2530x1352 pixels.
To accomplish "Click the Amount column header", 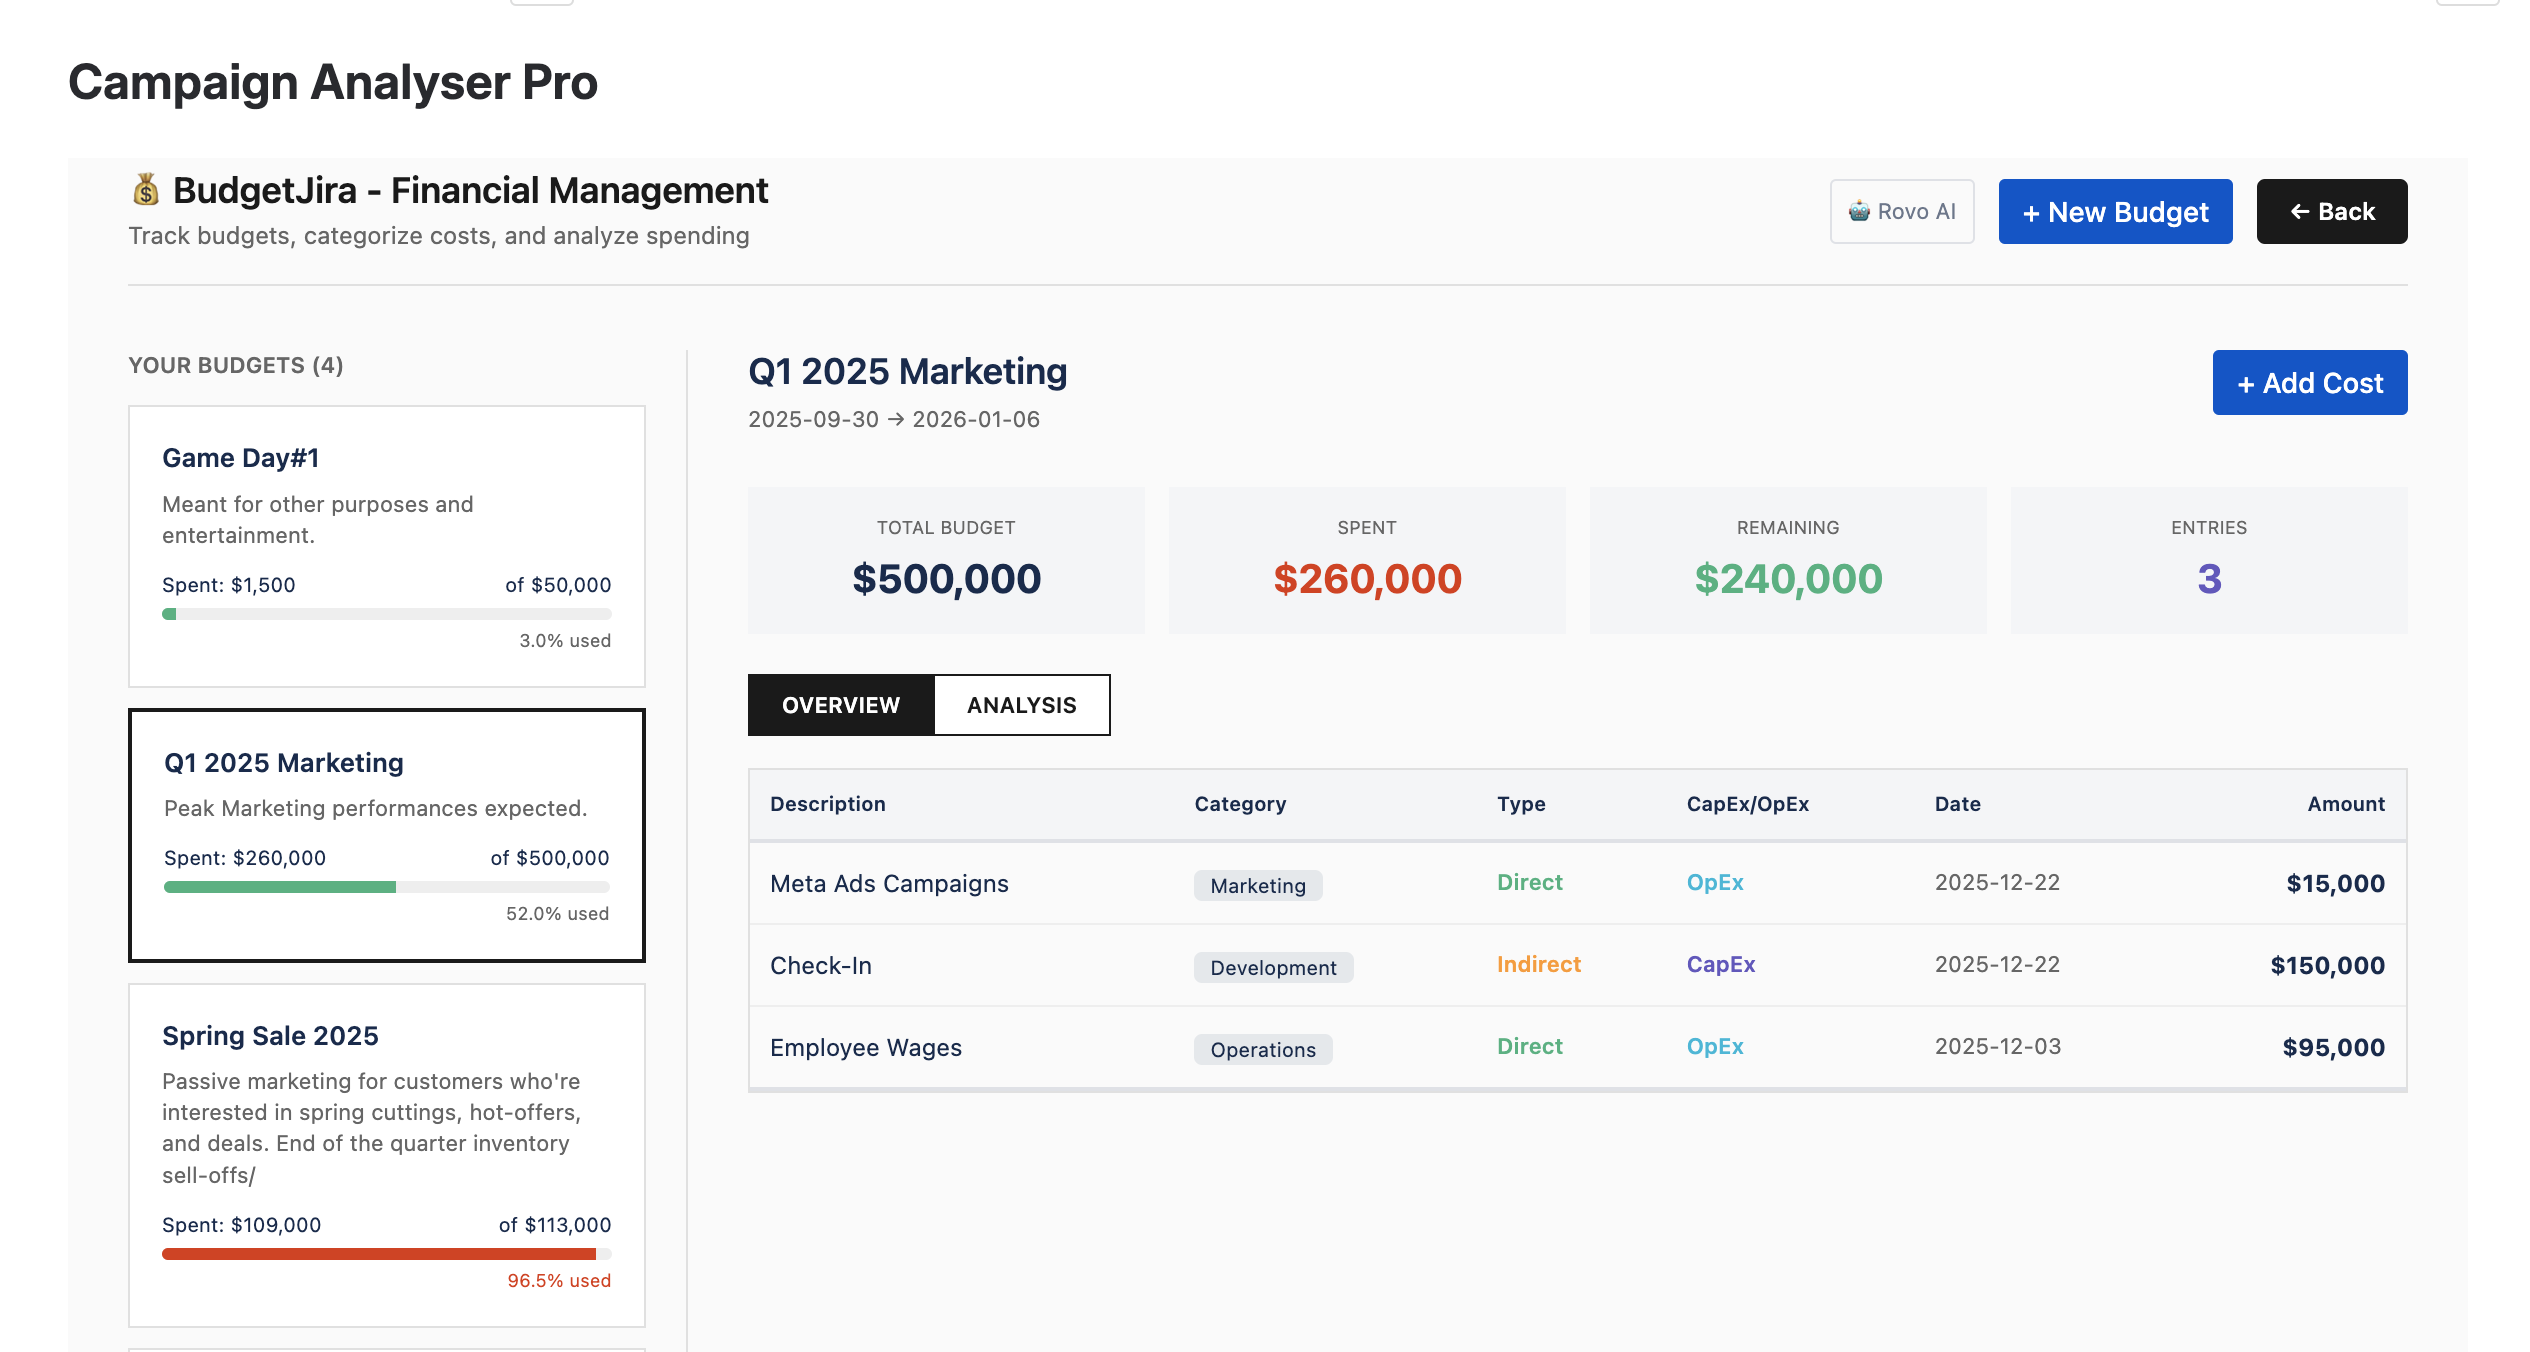I will tap(2345, 804).
